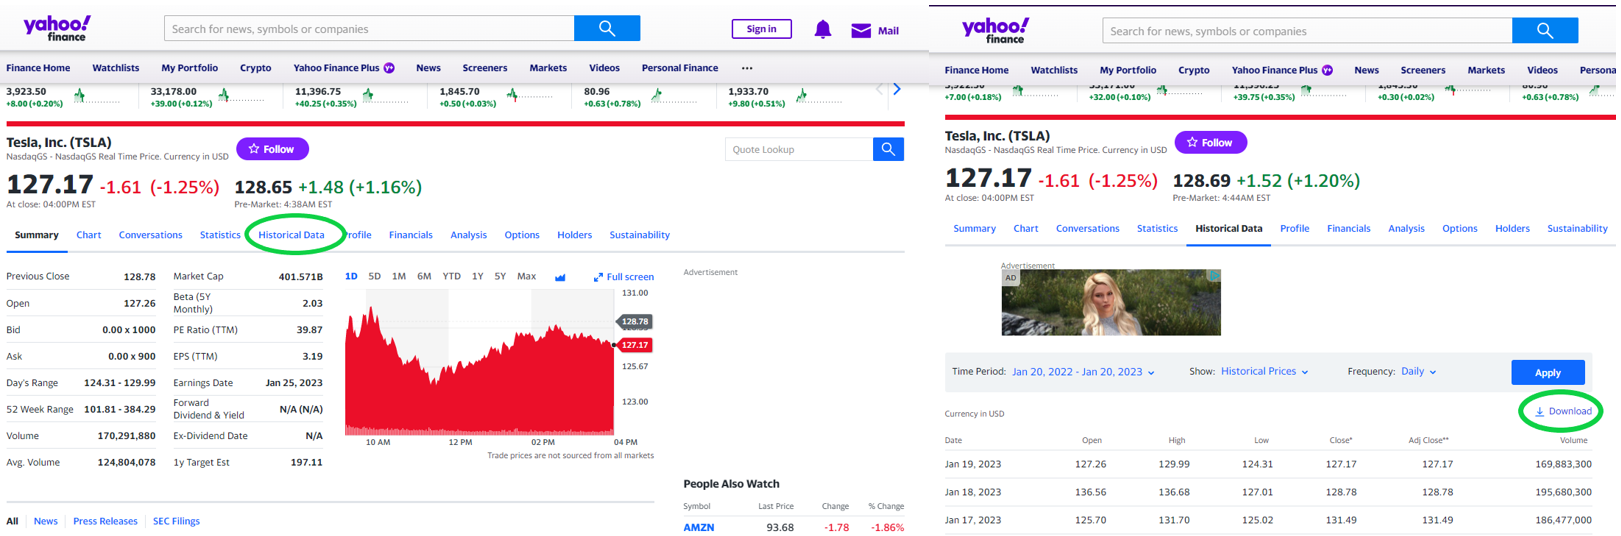This screenshot has width=1621, height=536.
Task: Download the historical data
Action: (x=1563, y=411)
